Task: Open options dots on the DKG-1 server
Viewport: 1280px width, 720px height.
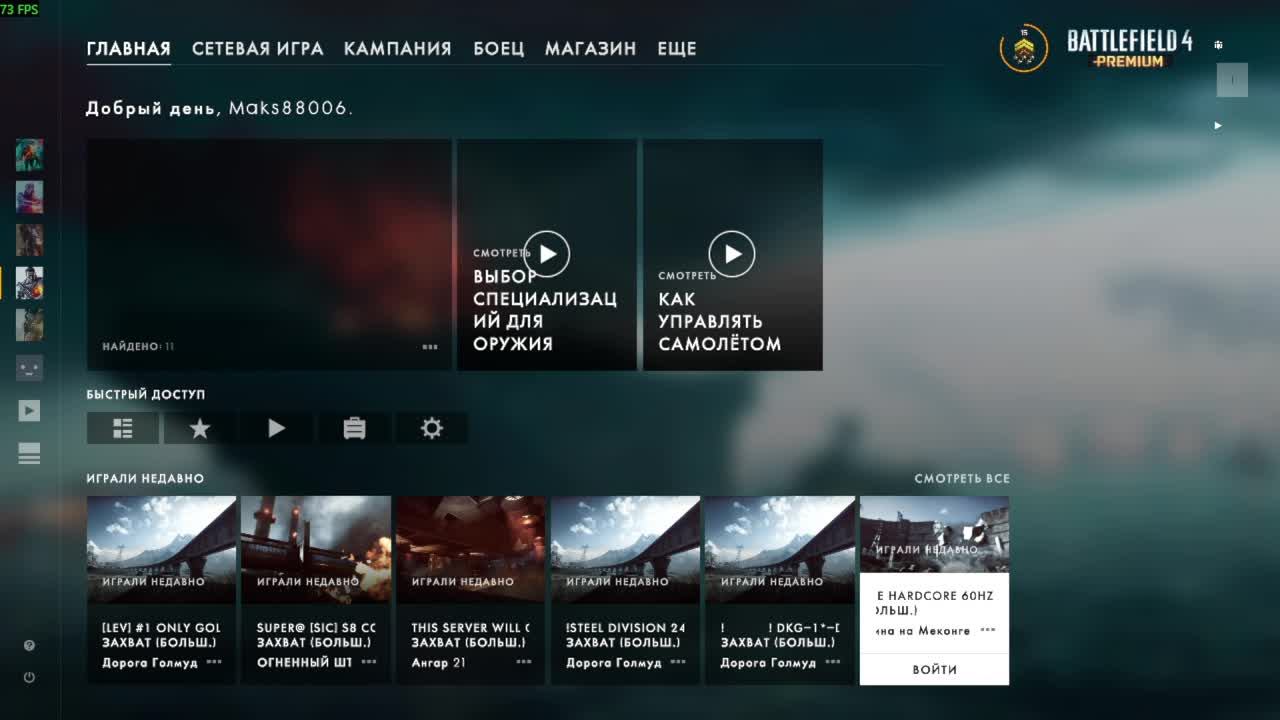Action: (x=833, y=662)
